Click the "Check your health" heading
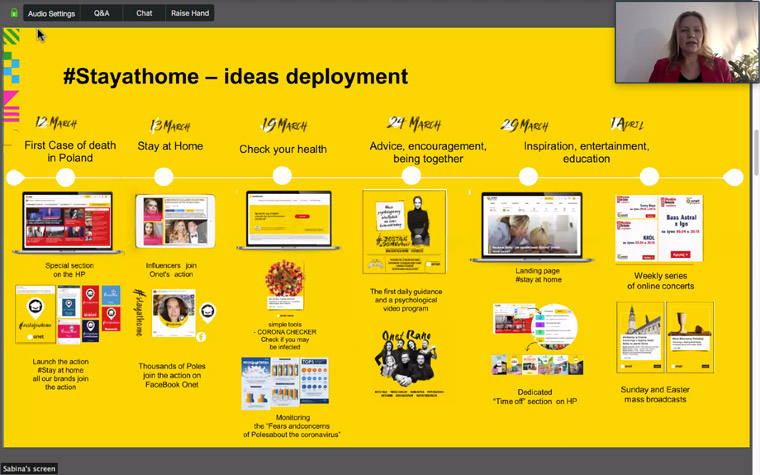This screenshot has height=475, width=760. coord(283,149)
